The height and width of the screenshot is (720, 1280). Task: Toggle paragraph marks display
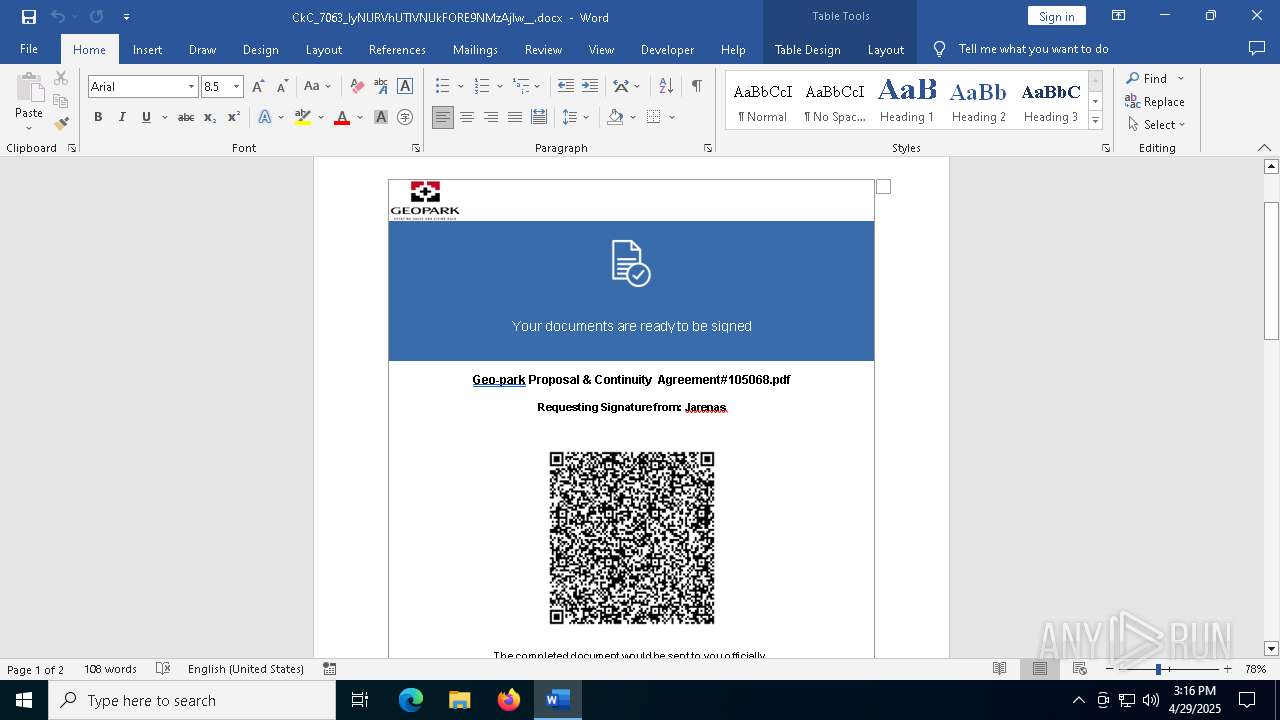click(696, 87)
